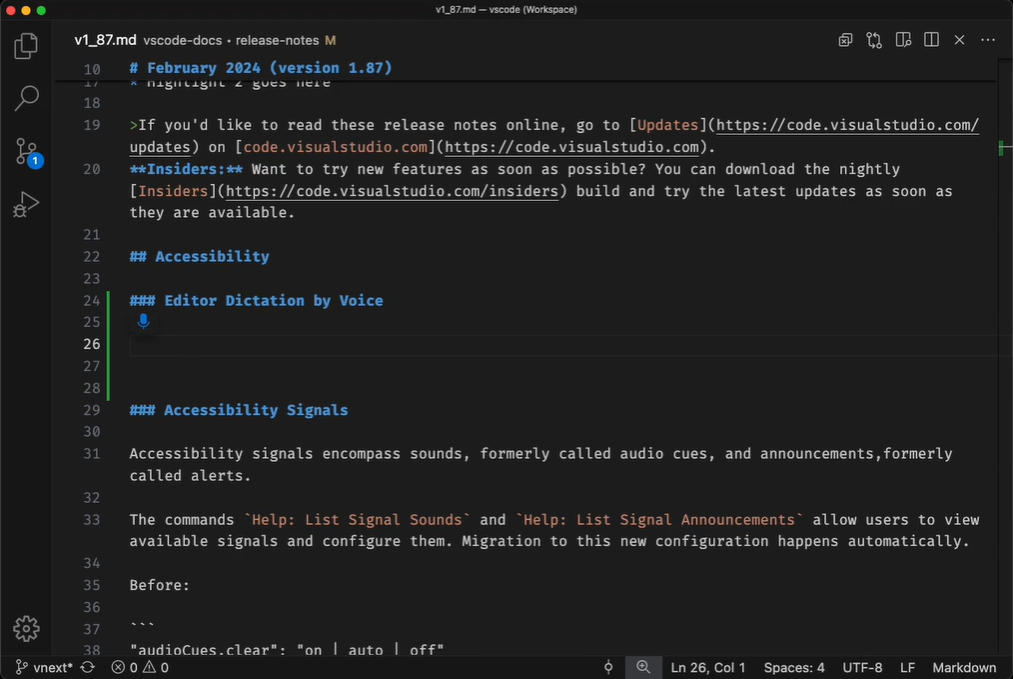
Task: Open the editor actions overflow menu
Action: click(x=987, y=40)
